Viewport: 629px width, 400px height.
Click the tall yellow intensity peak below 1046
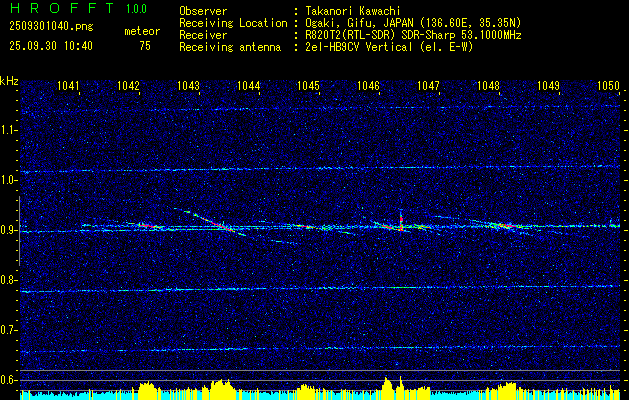[388, 388]
